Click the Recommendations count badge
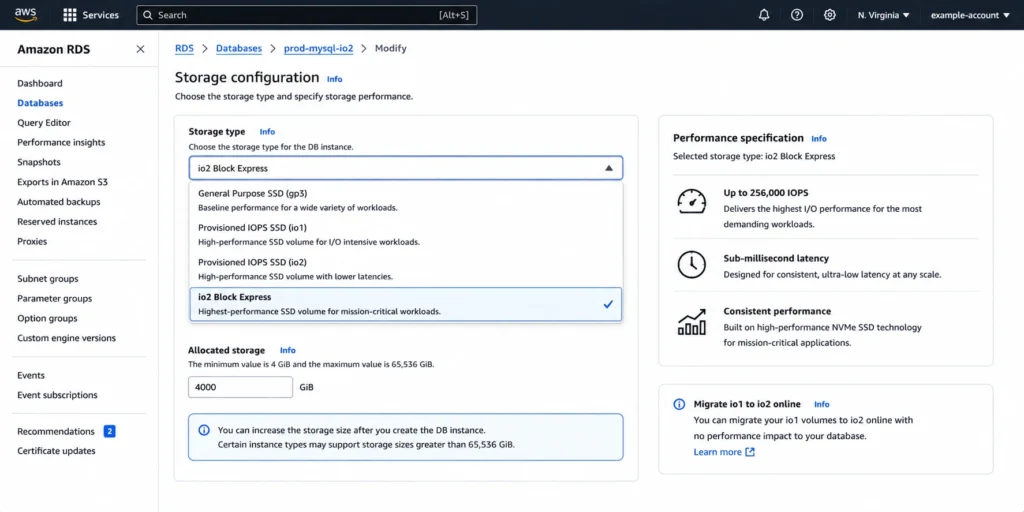The image size is (1024, 512). [110, 431]
